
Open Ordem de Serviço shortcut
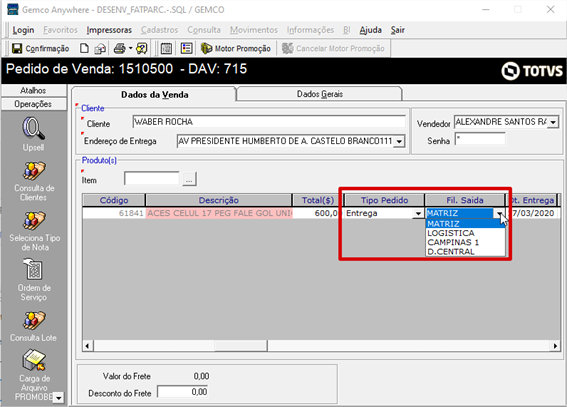click(34, 280)
